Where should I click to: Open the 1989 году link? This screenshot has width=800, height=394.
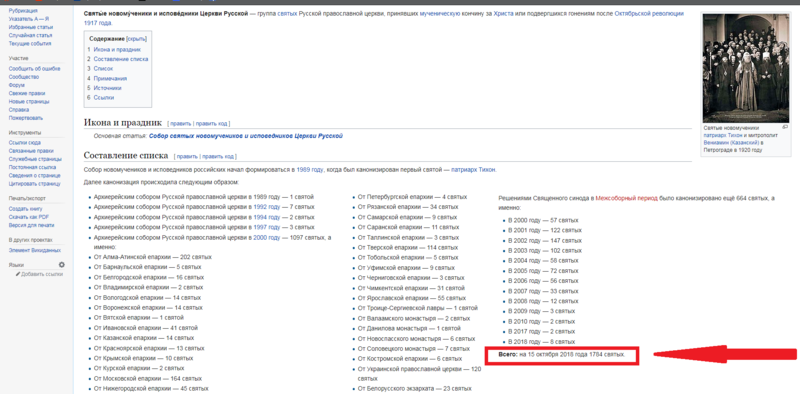click(x=310, y=169)
